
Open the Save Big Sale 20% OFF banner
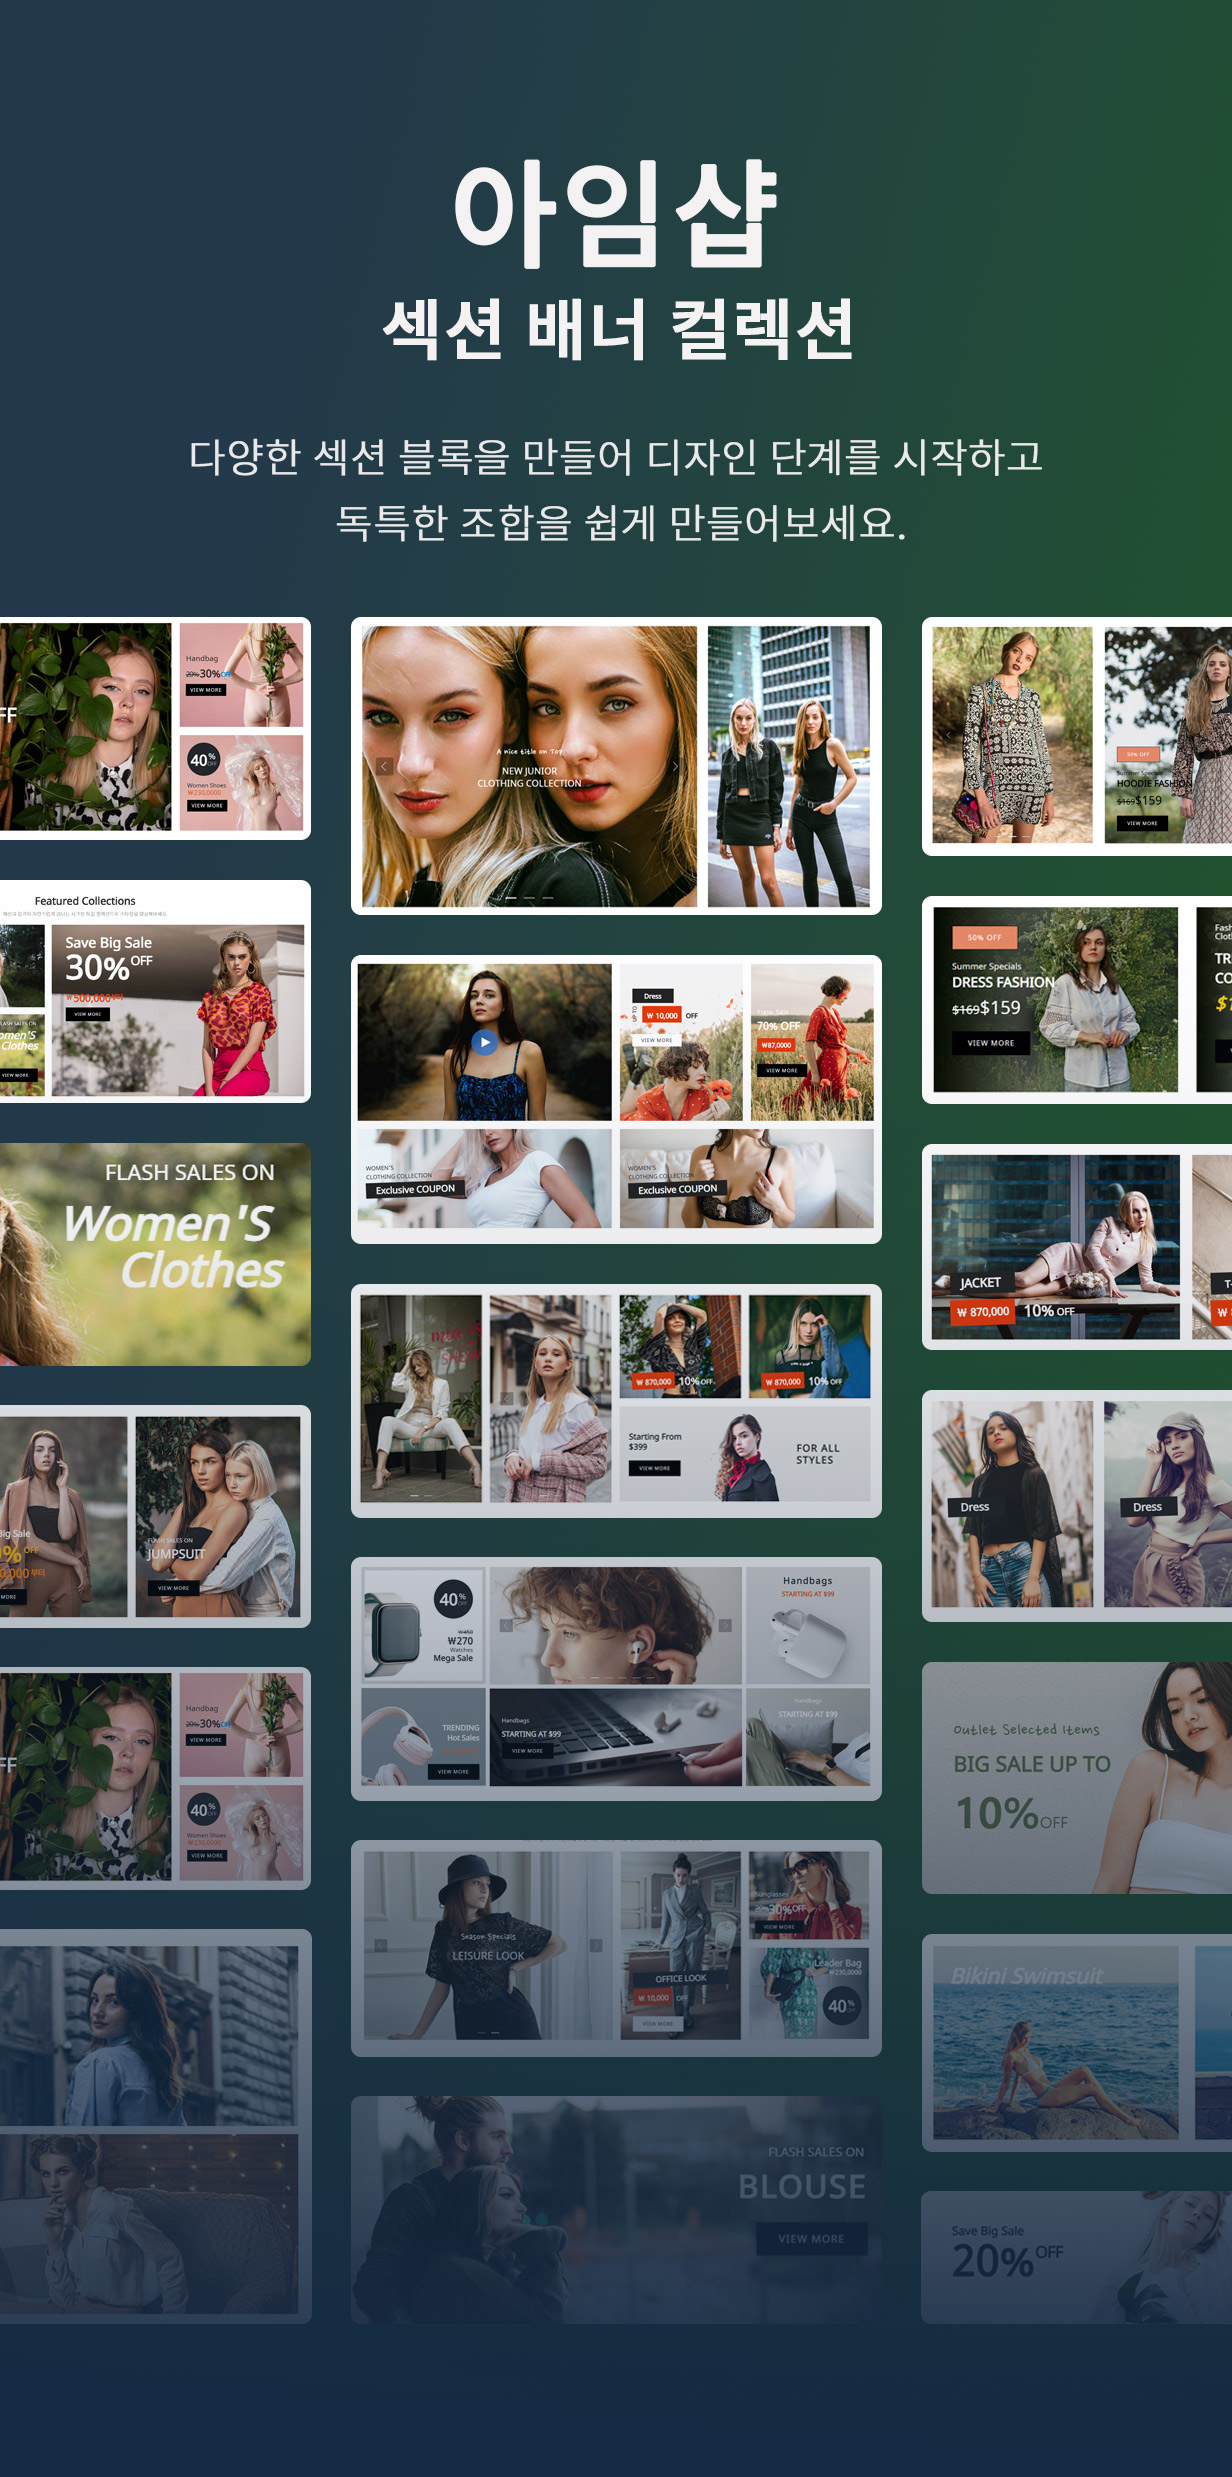[1077, 2257]
